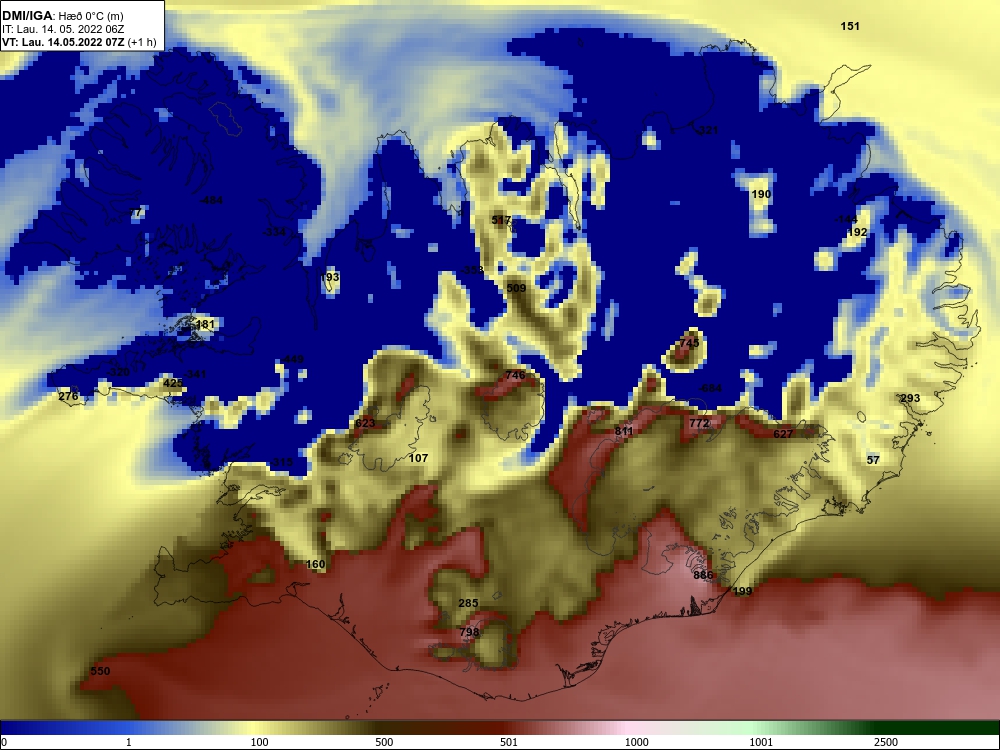Click the map value '746'

(x=515, y=375)
